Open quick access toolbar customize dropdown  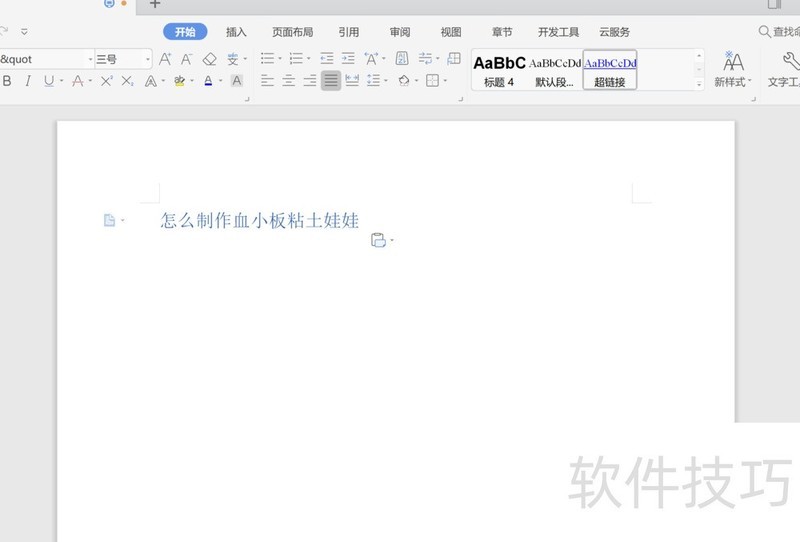24,32
